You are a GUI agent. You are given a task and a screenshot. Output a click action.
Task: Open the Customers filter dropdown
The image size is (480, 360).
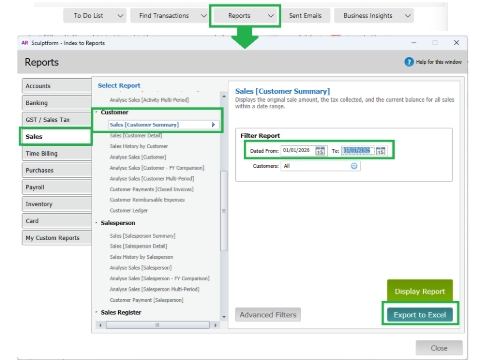[354, 166]
